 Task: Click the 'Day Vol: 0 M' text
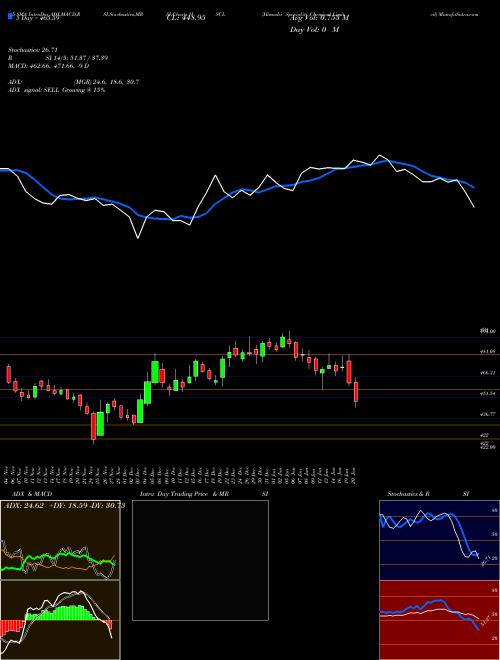[314, 30]
